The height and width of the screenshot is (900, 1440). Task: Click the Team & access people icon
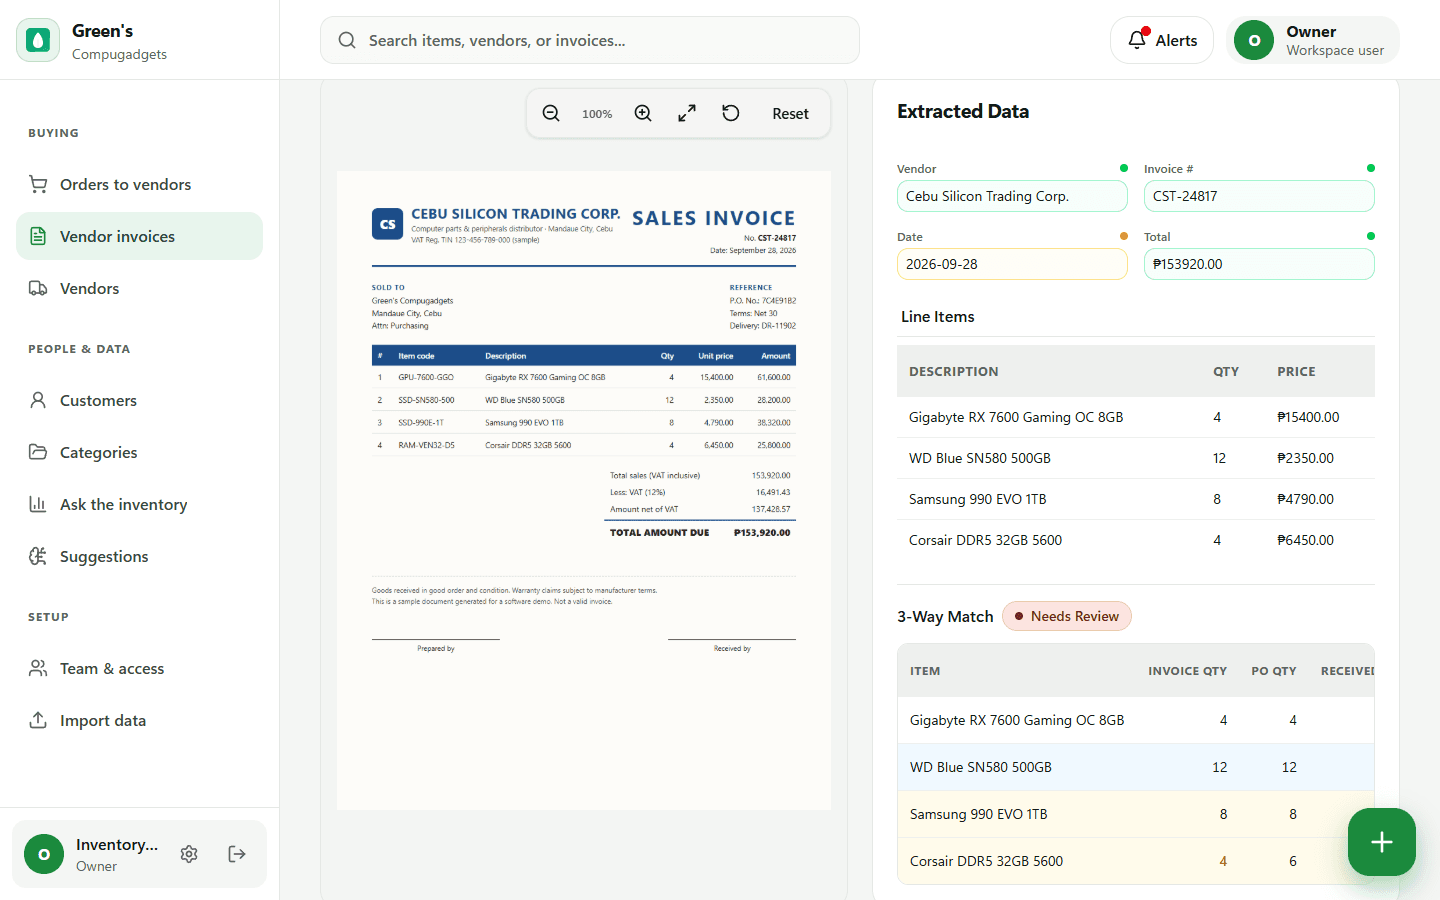click(38, 668)
